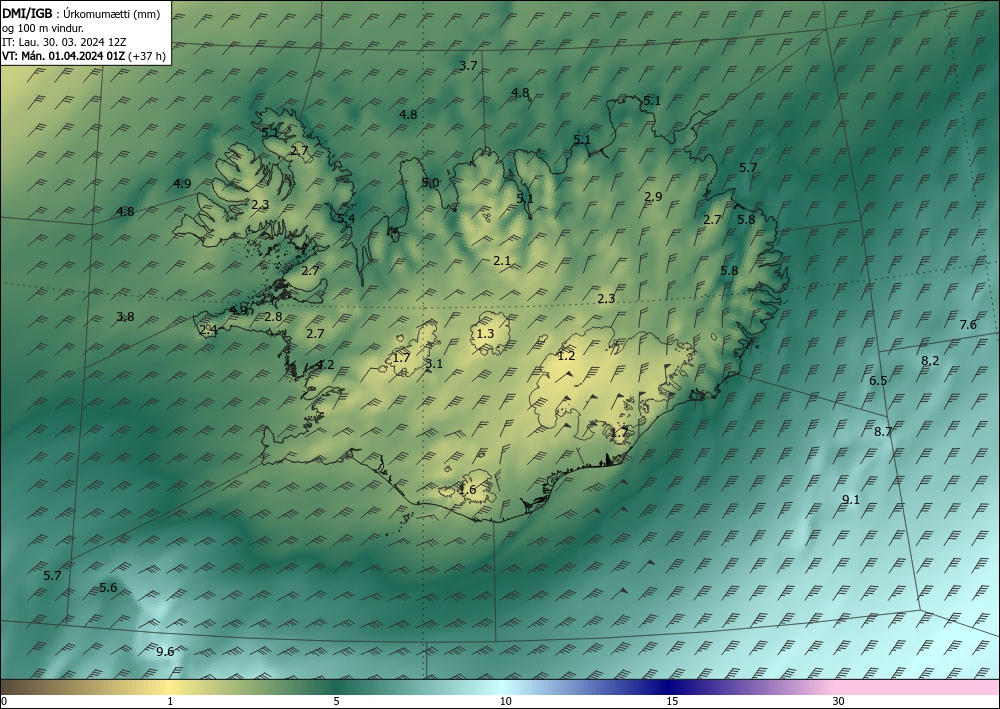The width and height of the screenshot is (1000, 709).
Task: Click the 2.1 value label on the map
Action: pos(502,260)
